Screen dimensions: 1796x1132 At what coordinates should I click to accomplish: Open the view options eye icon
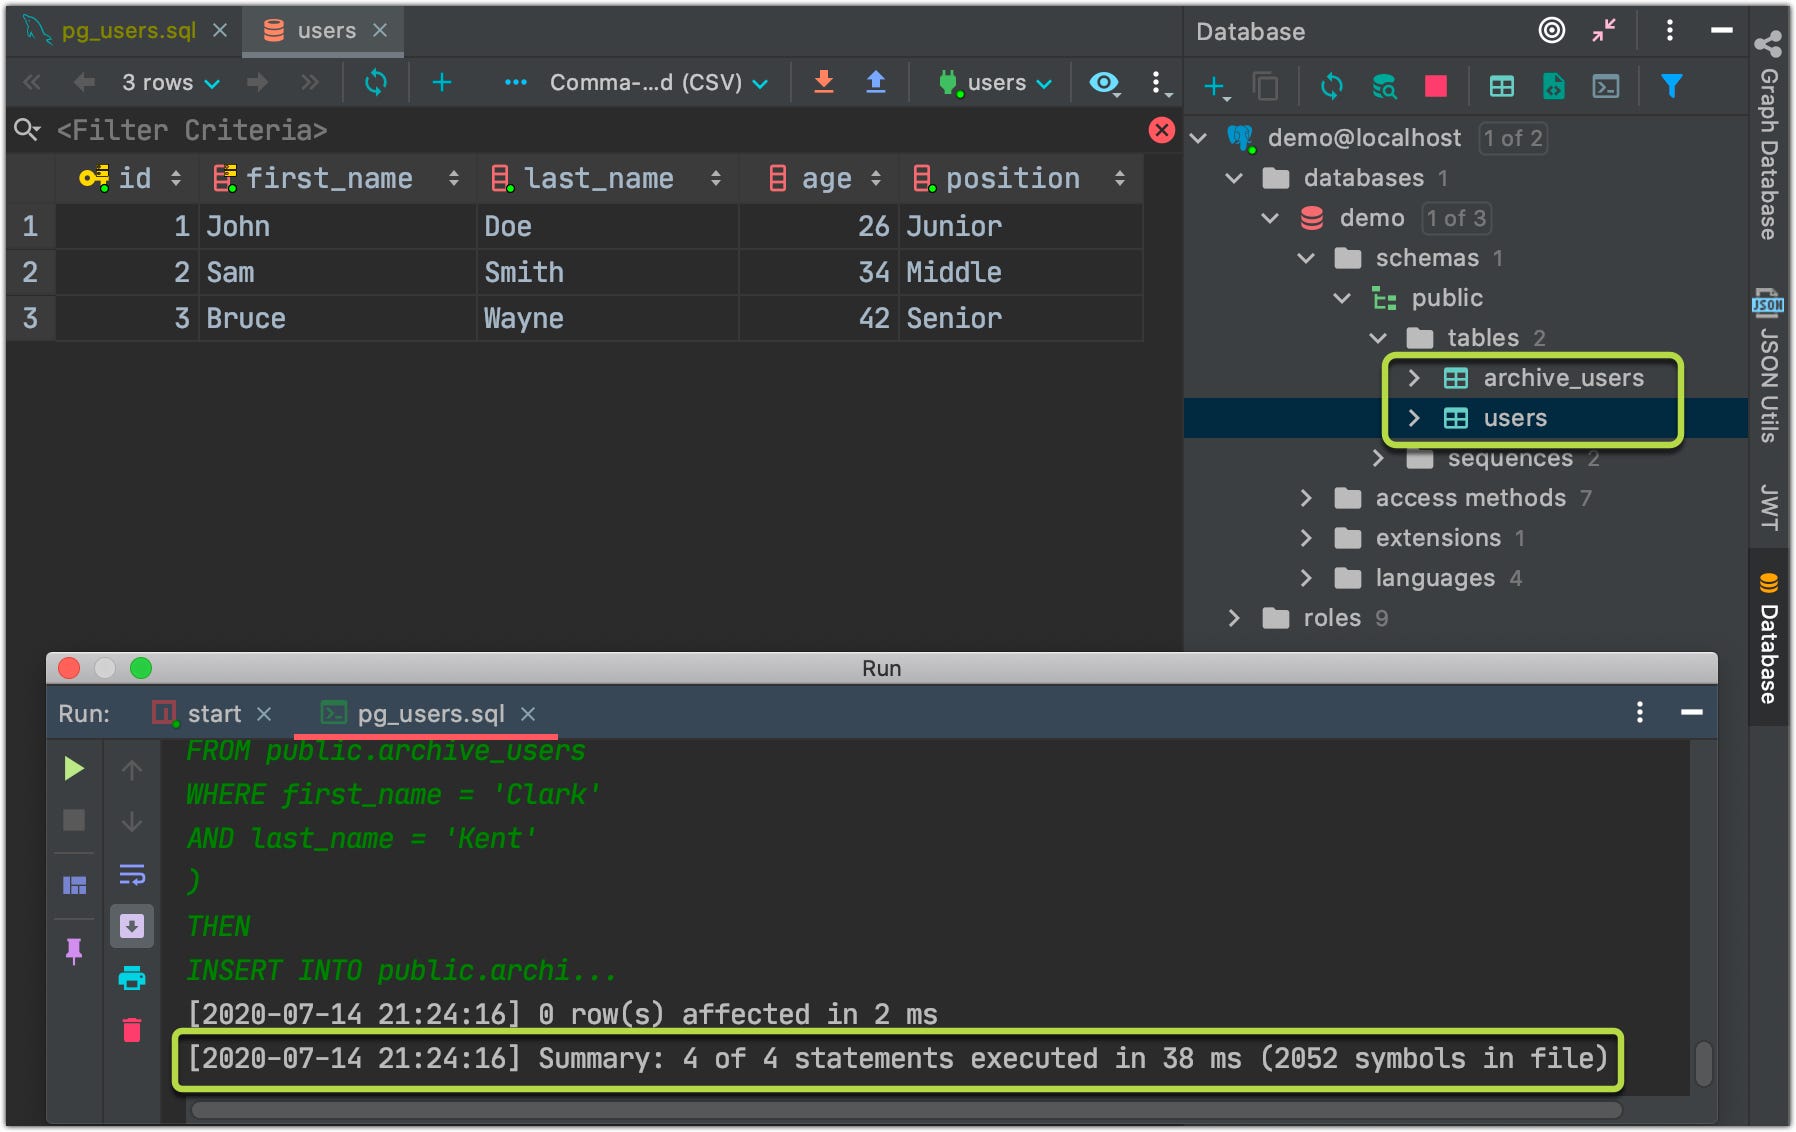tap(1104, 82)
